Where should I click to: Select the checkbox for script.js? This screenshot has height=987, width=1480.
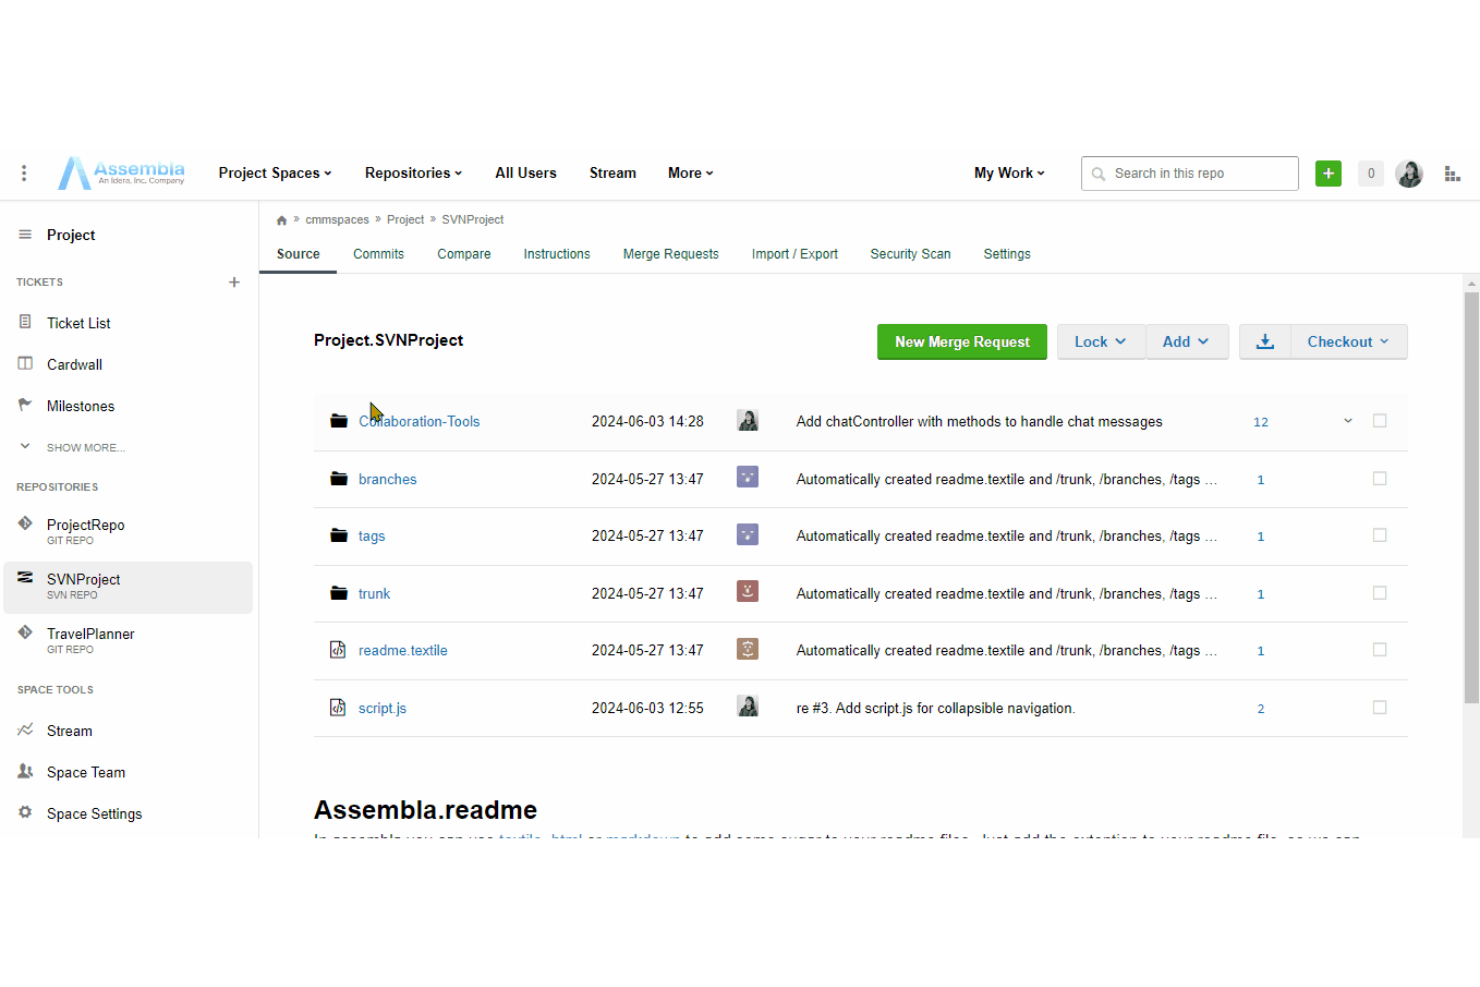click(x=1380, y=707)
